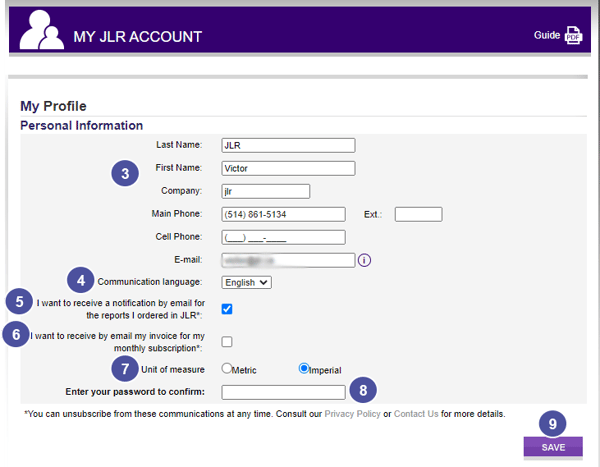This screenshot has width=600, height=467.
Task: Open the Communication language dropdown
Action: pyautogui.click(x=246, y=282)
